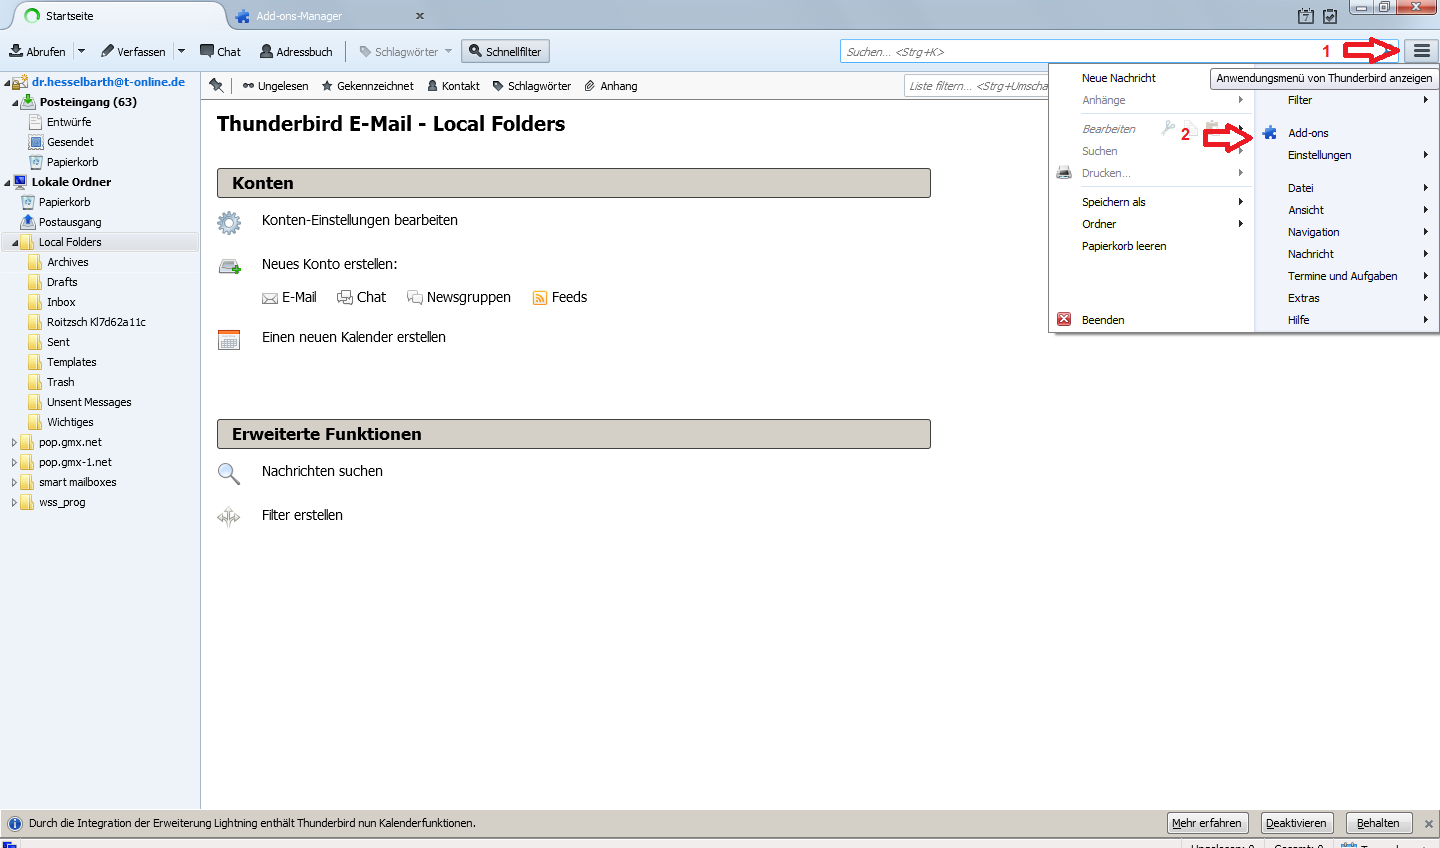This screenshot has width=1440, height=848.
Task: Toggle the Anhang attachment filter
Action: [x=611, y=86]
